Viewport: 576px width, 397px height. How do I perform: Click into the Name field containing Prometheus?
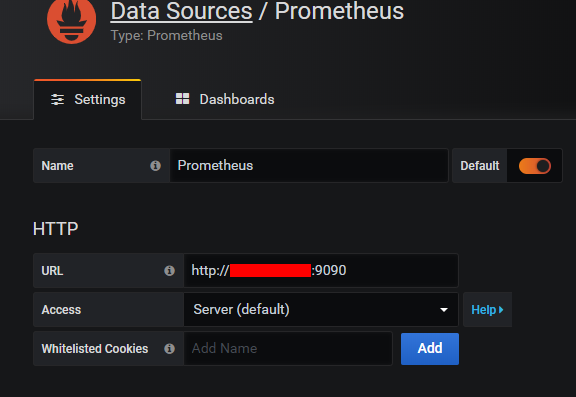309,166
